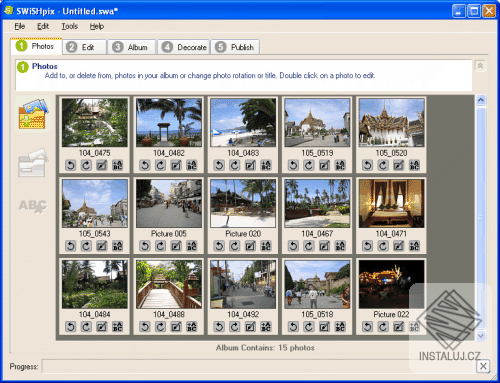Select the Picture 022 night thumbnail
Screen dimensions: 500x383
click(392, 284)
